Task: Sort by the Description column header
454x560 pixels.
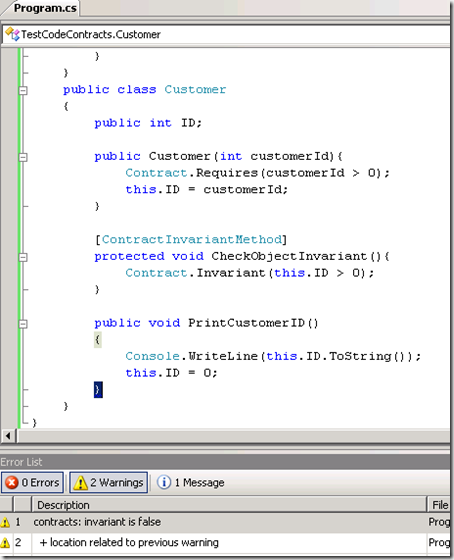Action: click(229, 505)
